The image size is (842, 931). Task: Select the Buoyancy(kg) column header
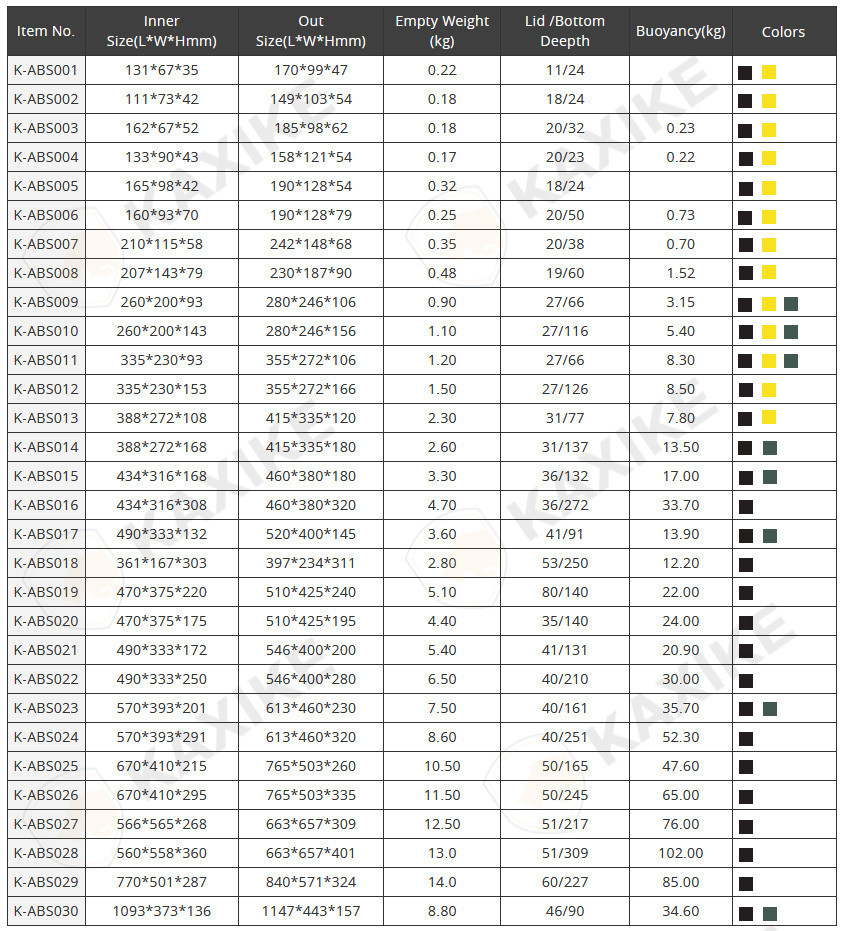681,31
